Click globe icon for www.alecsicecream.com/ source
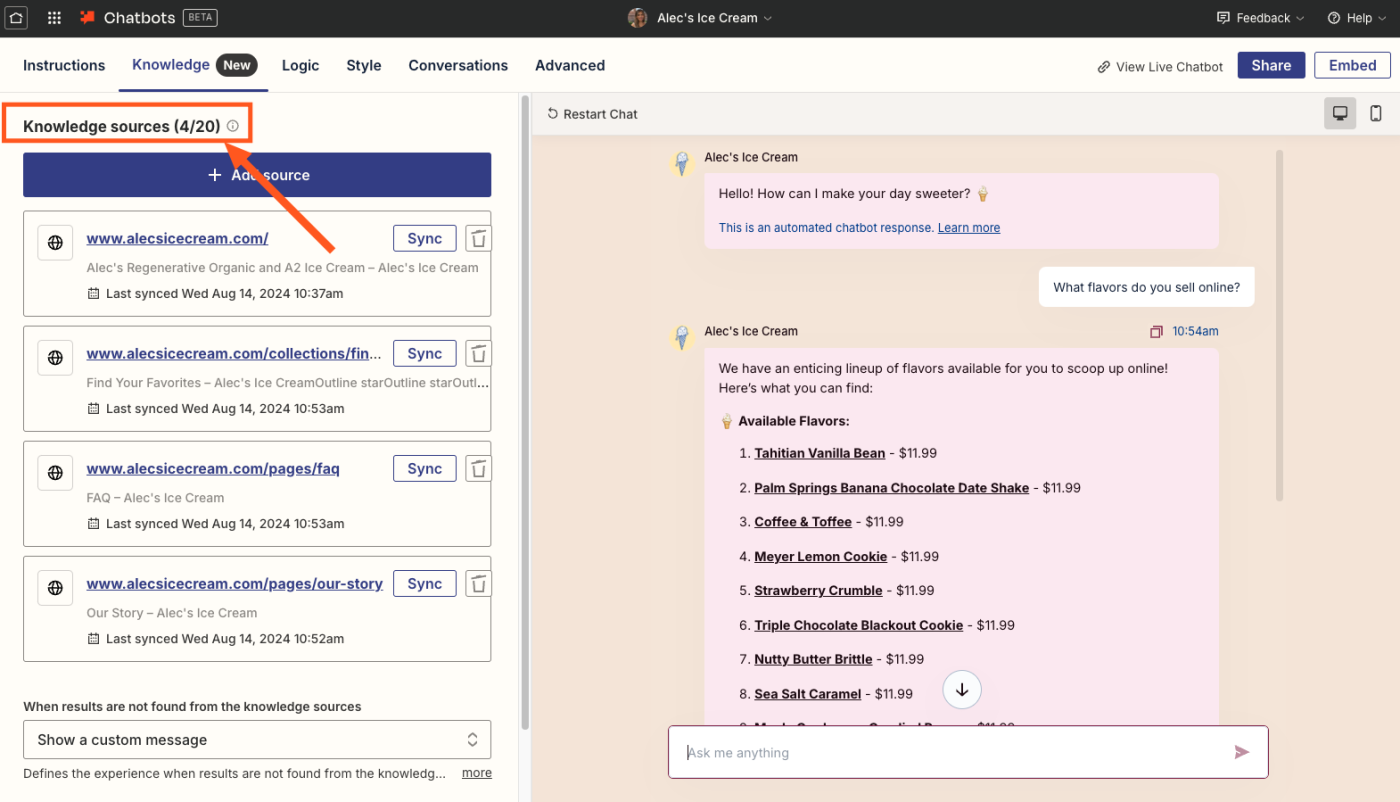 (x=56, y=243)
